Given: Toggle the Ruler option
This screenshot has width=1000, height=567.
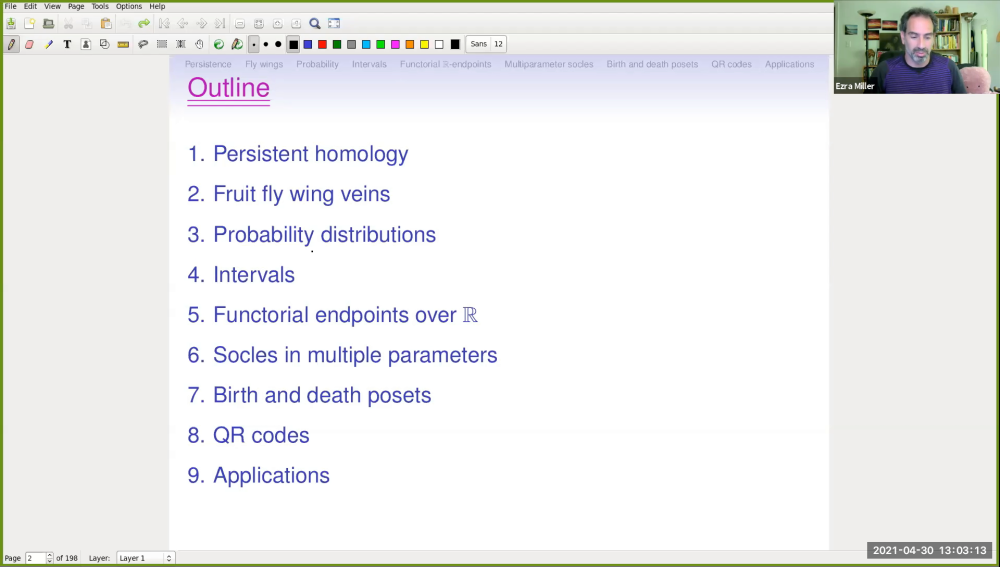Looking at the screenshot, I should click(x=124, y=44).
